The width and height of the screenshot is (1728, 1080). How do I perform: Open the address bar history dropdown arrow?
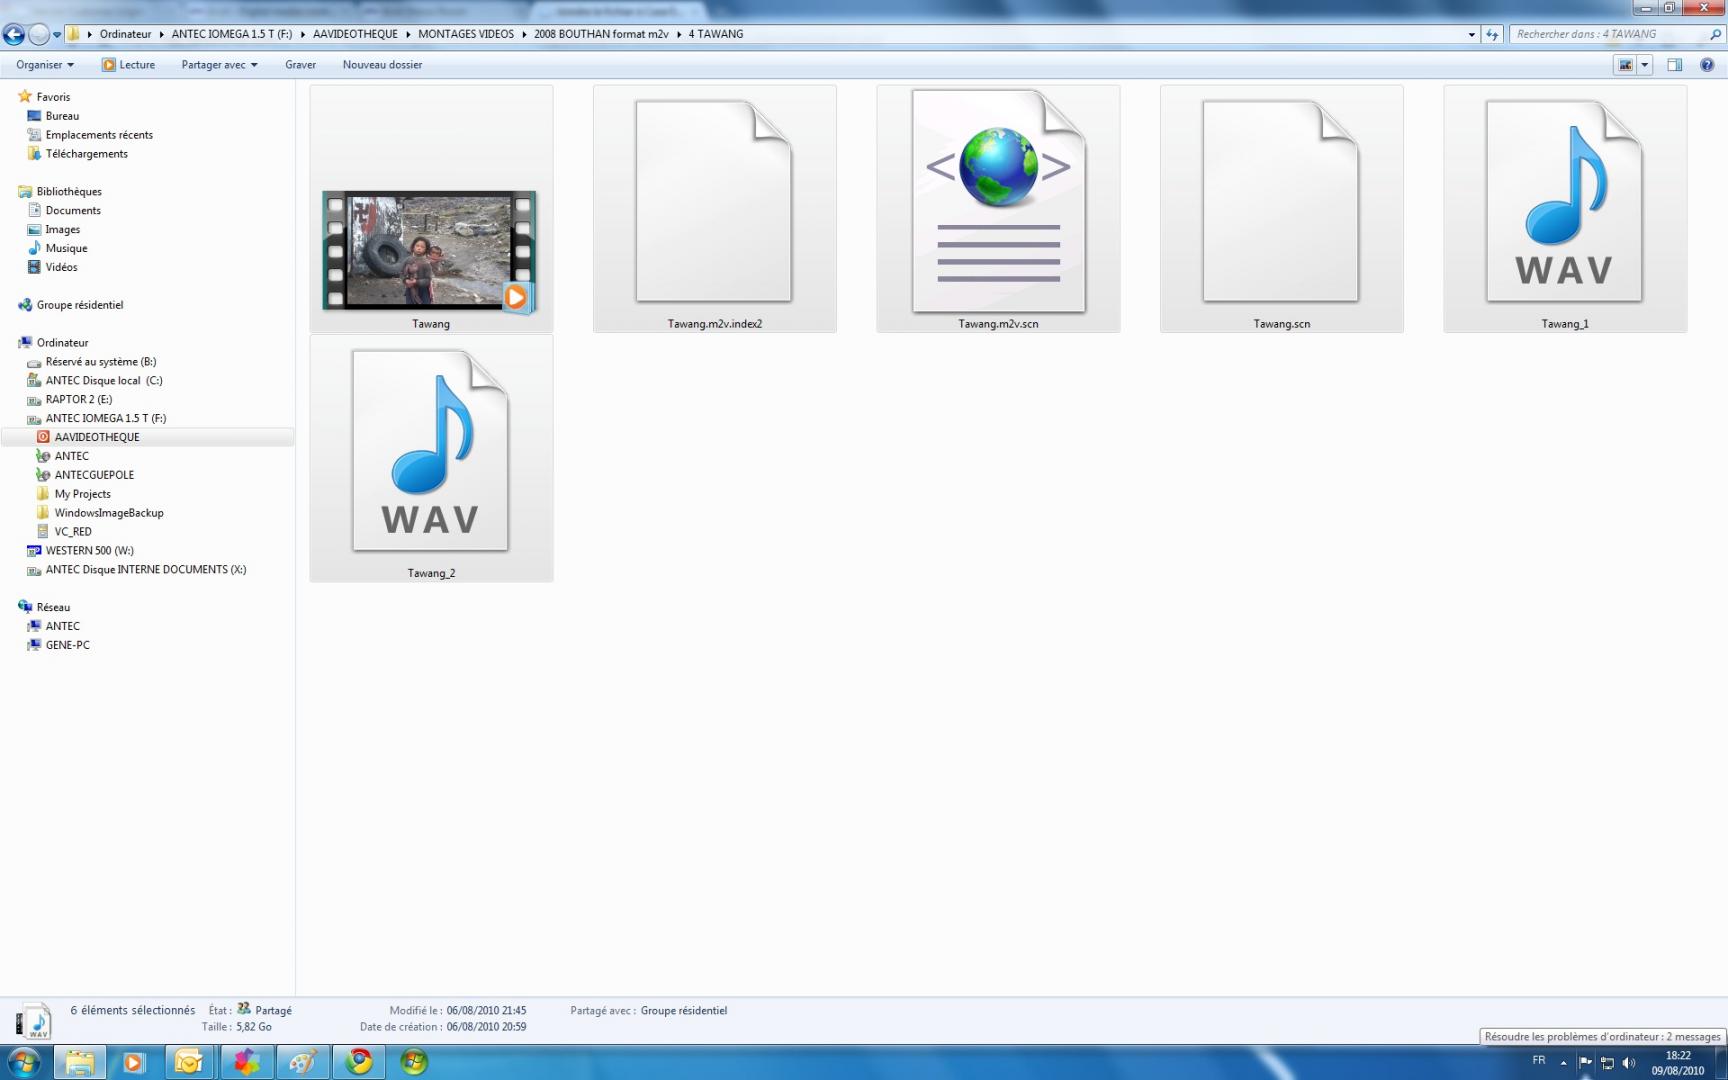(x=1471, y=34)
